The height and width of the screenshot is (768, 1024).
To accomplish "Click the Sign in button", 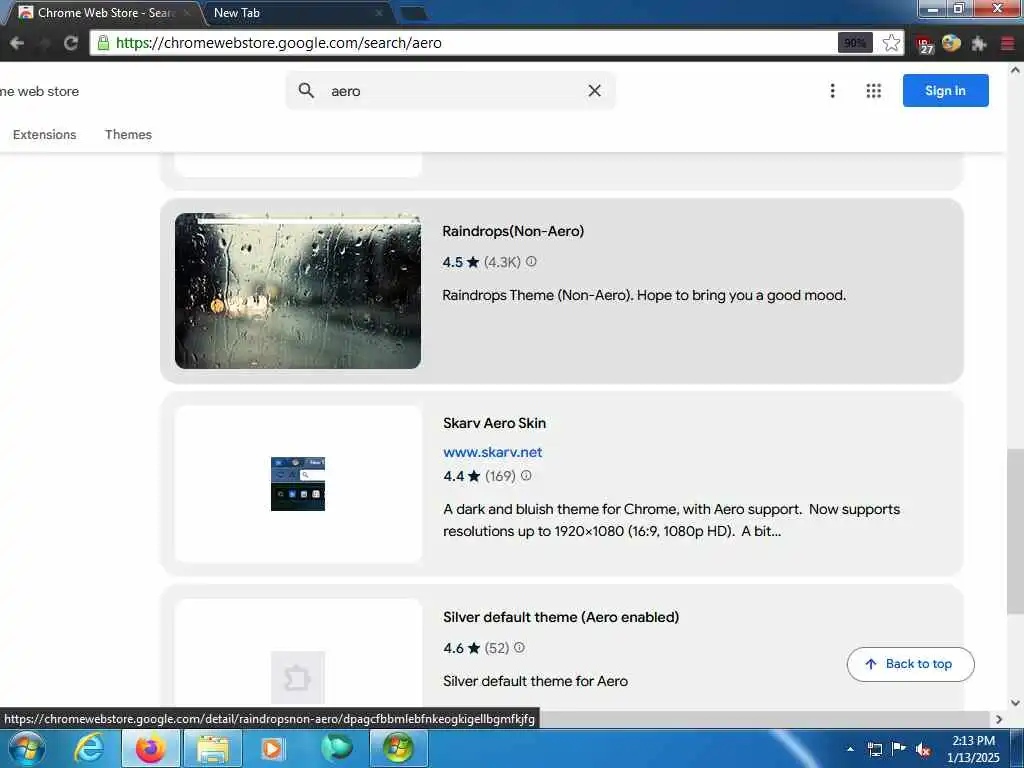I will point(945,91).
